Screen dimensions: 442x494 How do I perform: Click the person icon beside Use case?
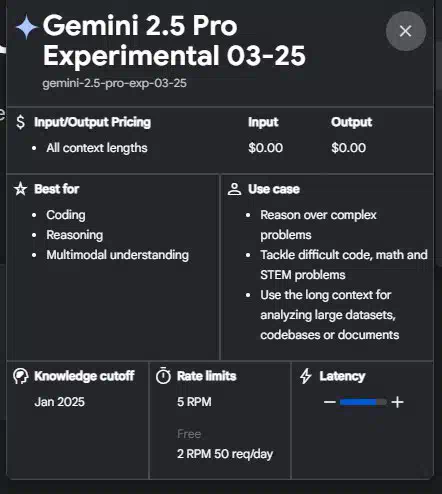pyautogui.click(x=234, y=189)
